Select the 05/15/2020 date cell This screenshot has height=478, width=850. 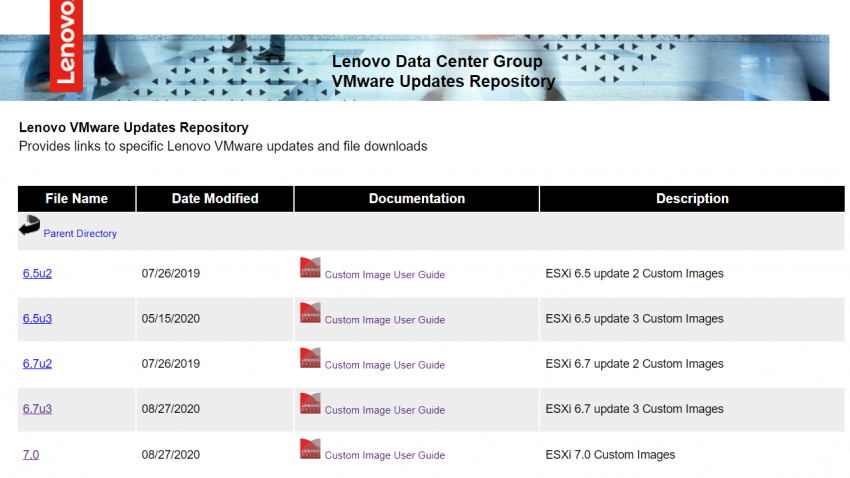[x=171, y=319]
